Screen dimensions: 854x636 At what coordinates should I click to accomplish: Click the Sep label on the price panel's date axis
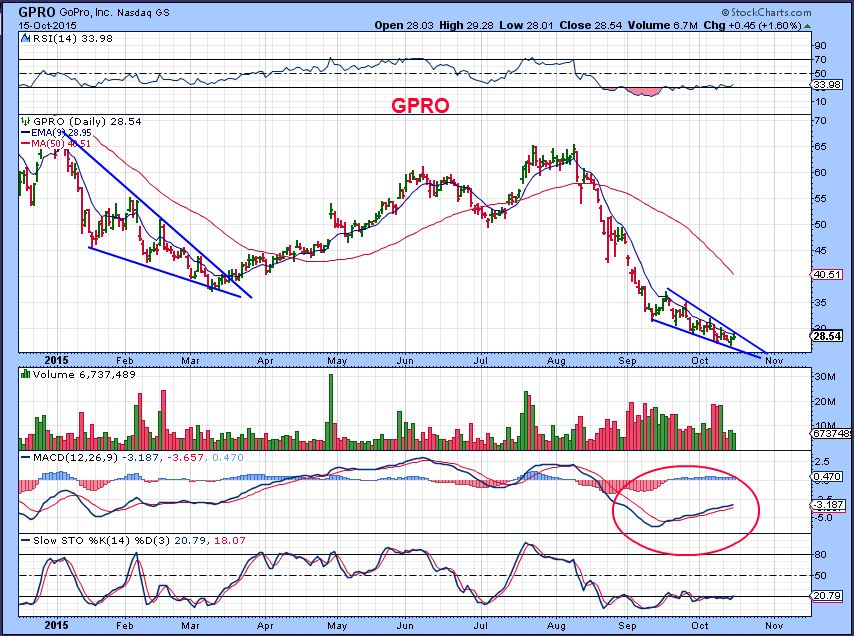tap(627, 361)
